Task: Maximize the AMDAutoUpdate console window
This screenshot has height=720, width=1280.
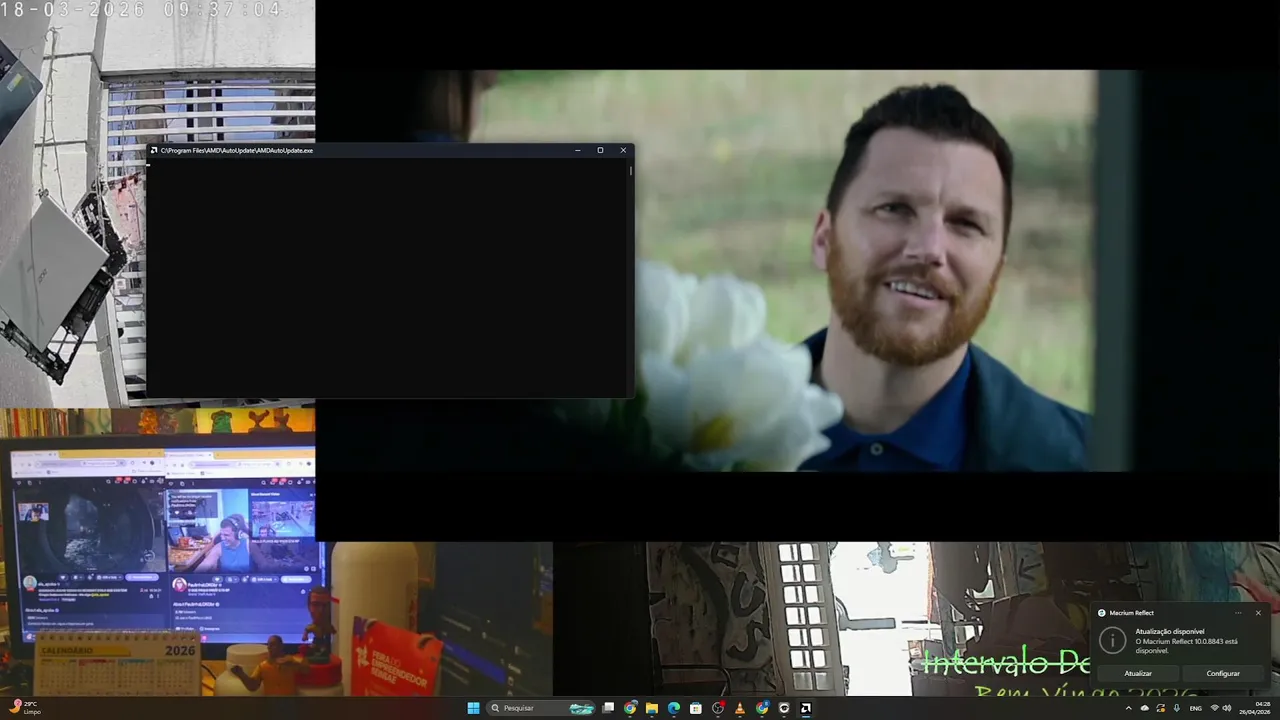Action: (x=600, y=150)
